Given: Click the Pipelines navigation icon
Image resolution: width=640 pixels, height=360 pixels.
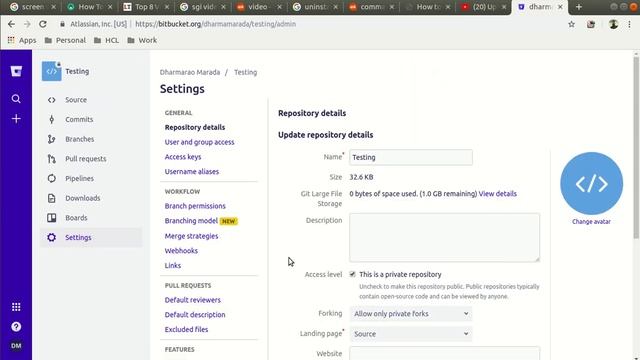Looking at the screenshot, I should [51, 178].
